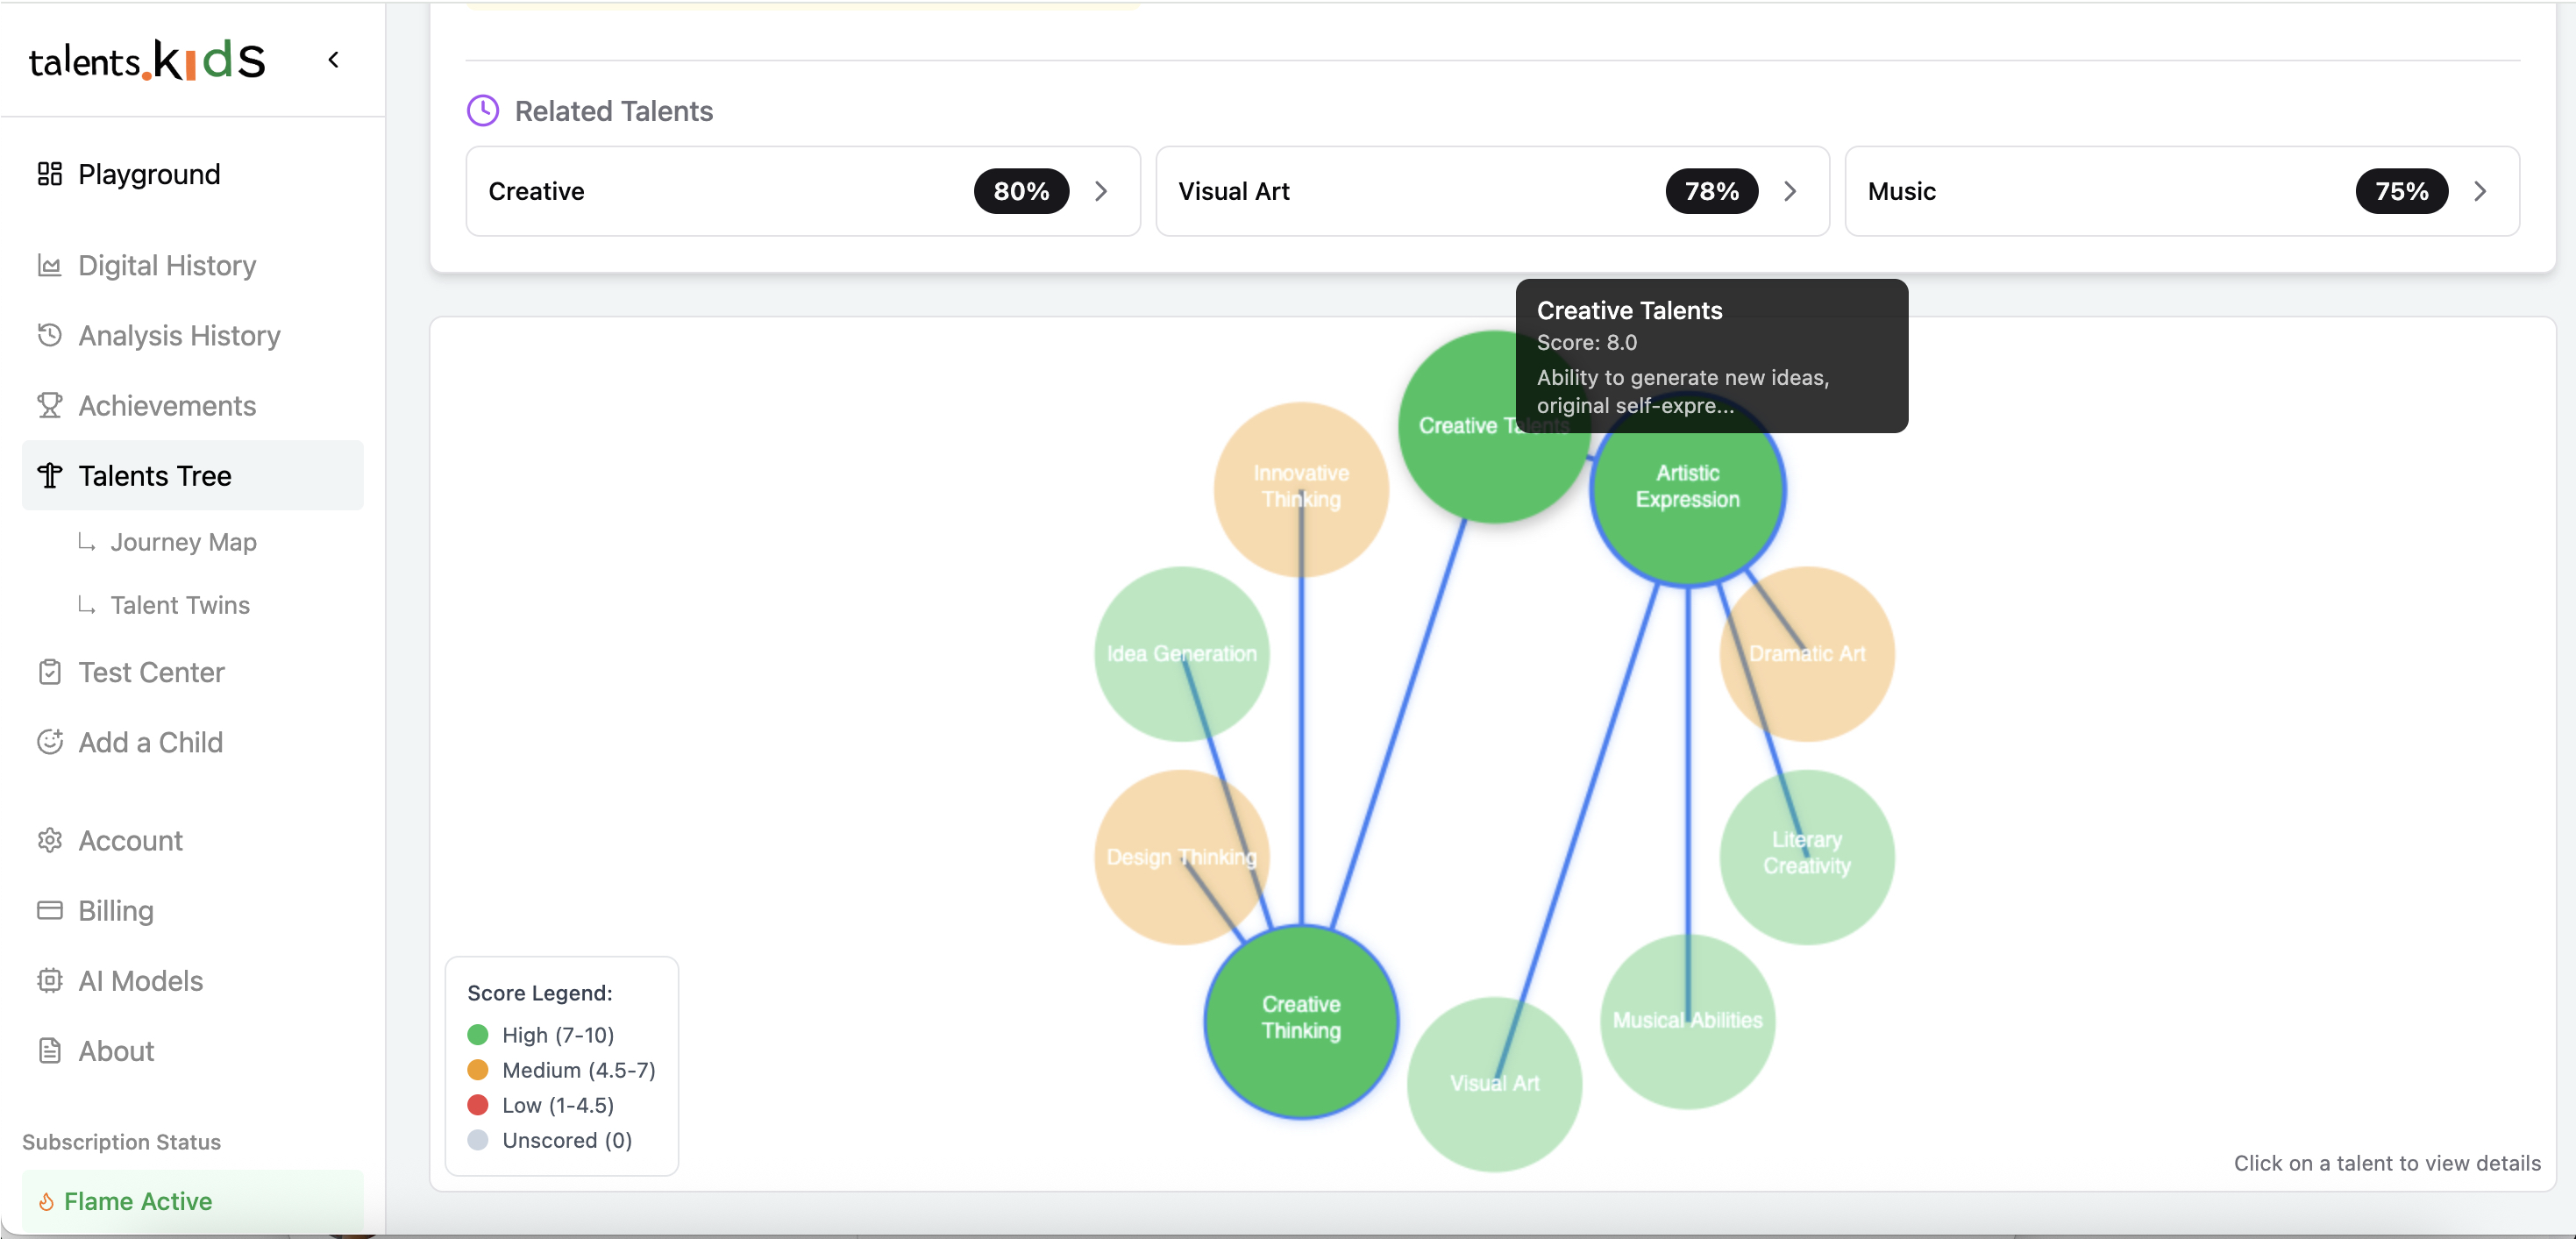
Task: Open the Music related talent card
Action: point(2182,191)
